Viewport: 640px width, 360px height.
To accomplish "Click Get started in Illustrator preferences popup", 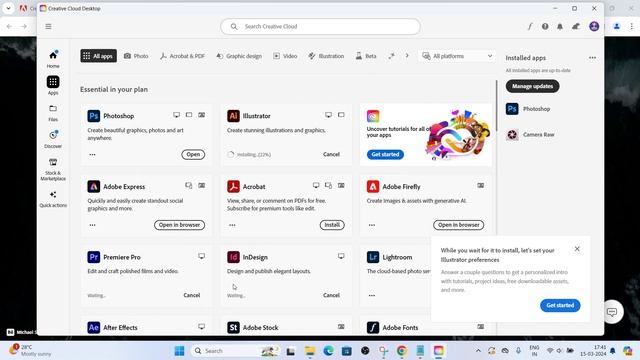I will pyautogui.click(x=560, y=305).
